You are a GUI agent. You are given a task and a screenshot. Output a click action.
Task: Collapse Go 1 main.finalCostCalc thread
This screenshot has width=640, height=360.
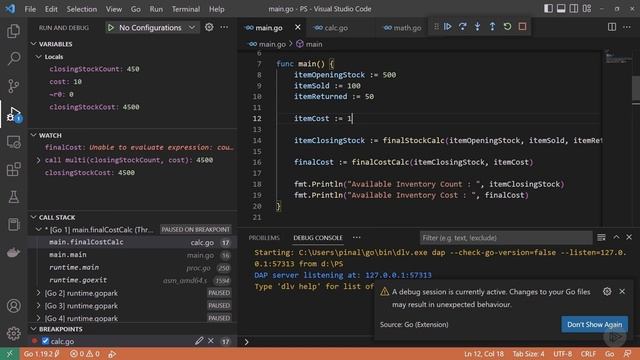tap(39, 229)
